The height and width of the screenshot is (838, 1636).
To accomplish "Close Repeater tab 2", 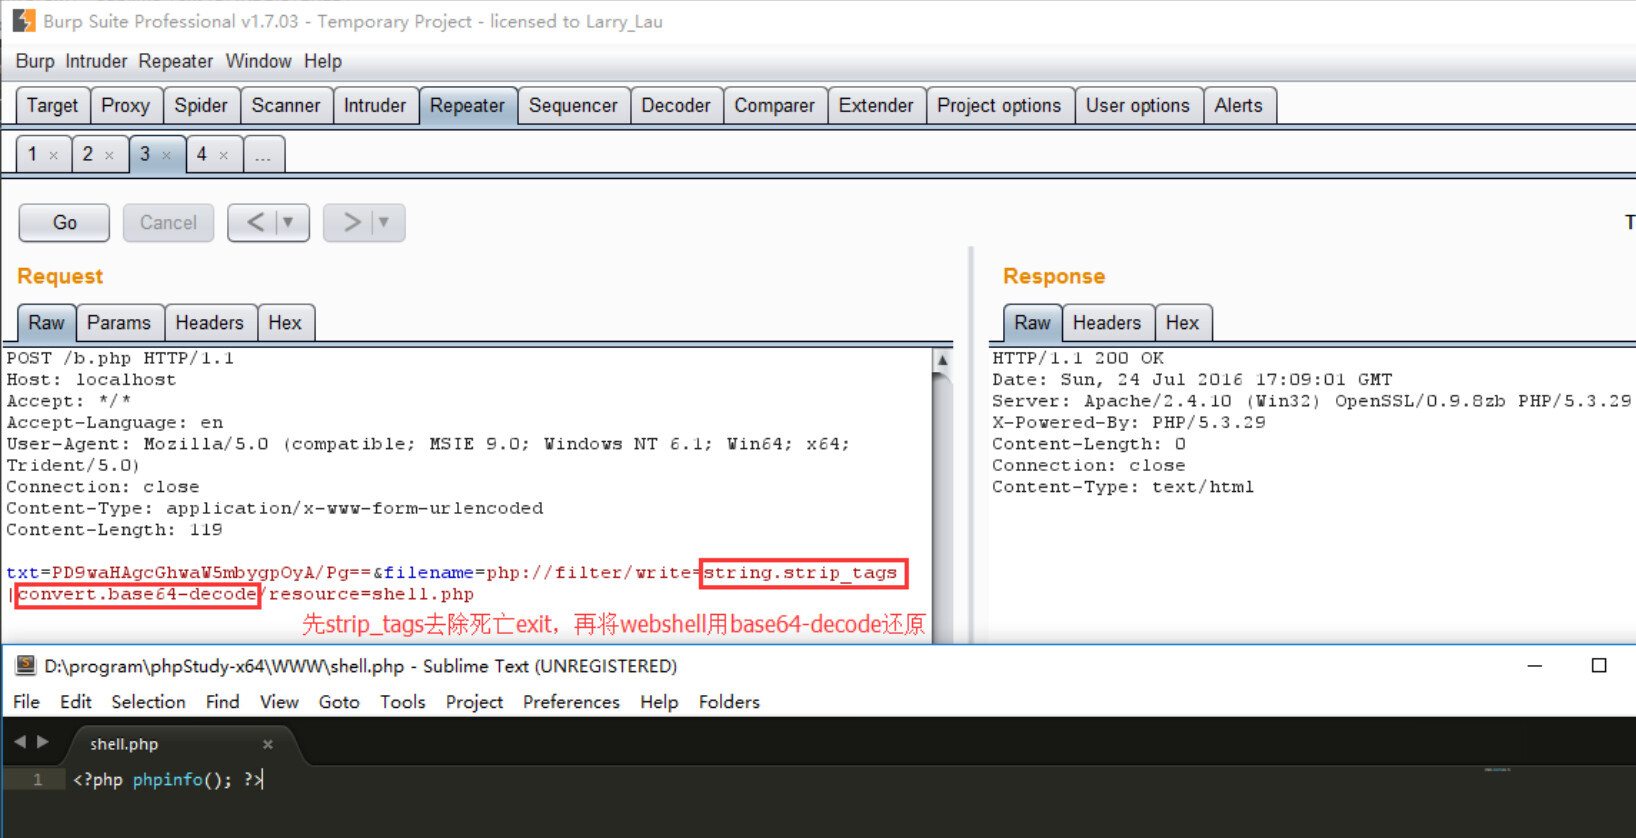I will point(109,155).
